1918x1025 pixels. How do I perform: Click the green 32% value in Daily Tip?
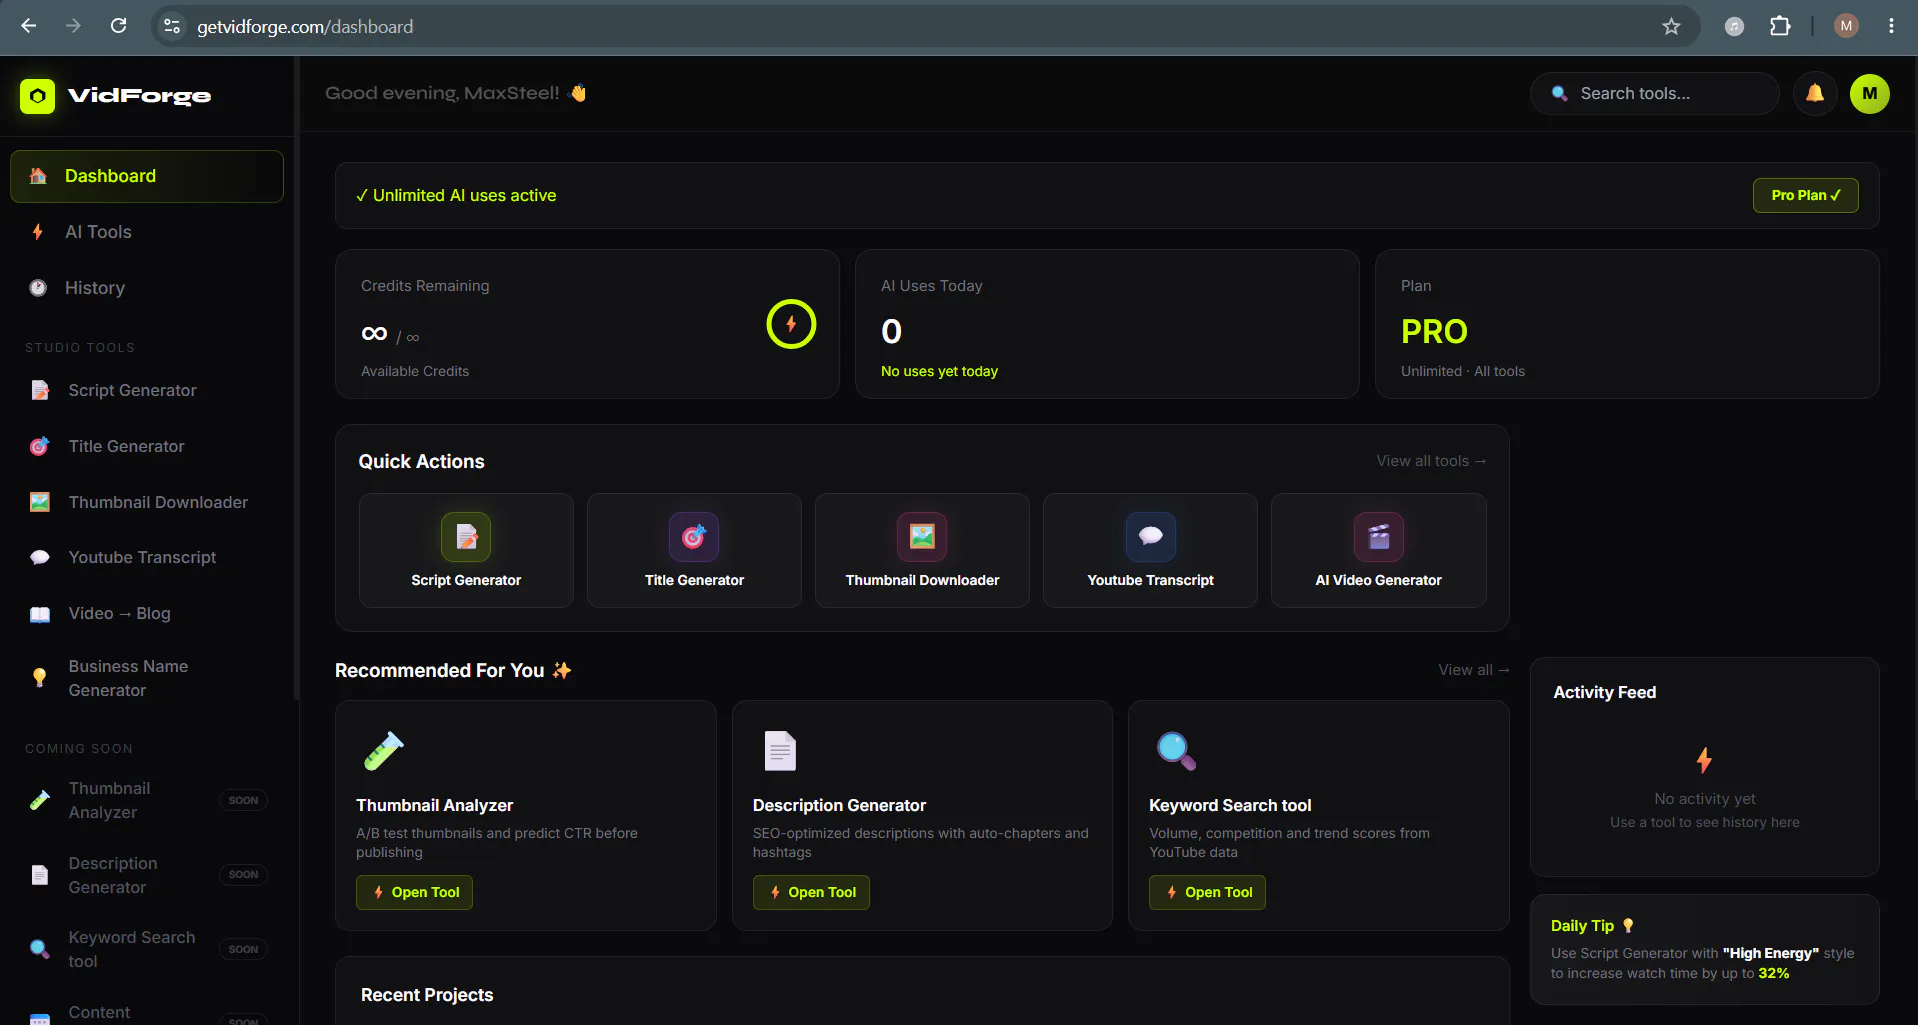click(x=1774, y=973)
